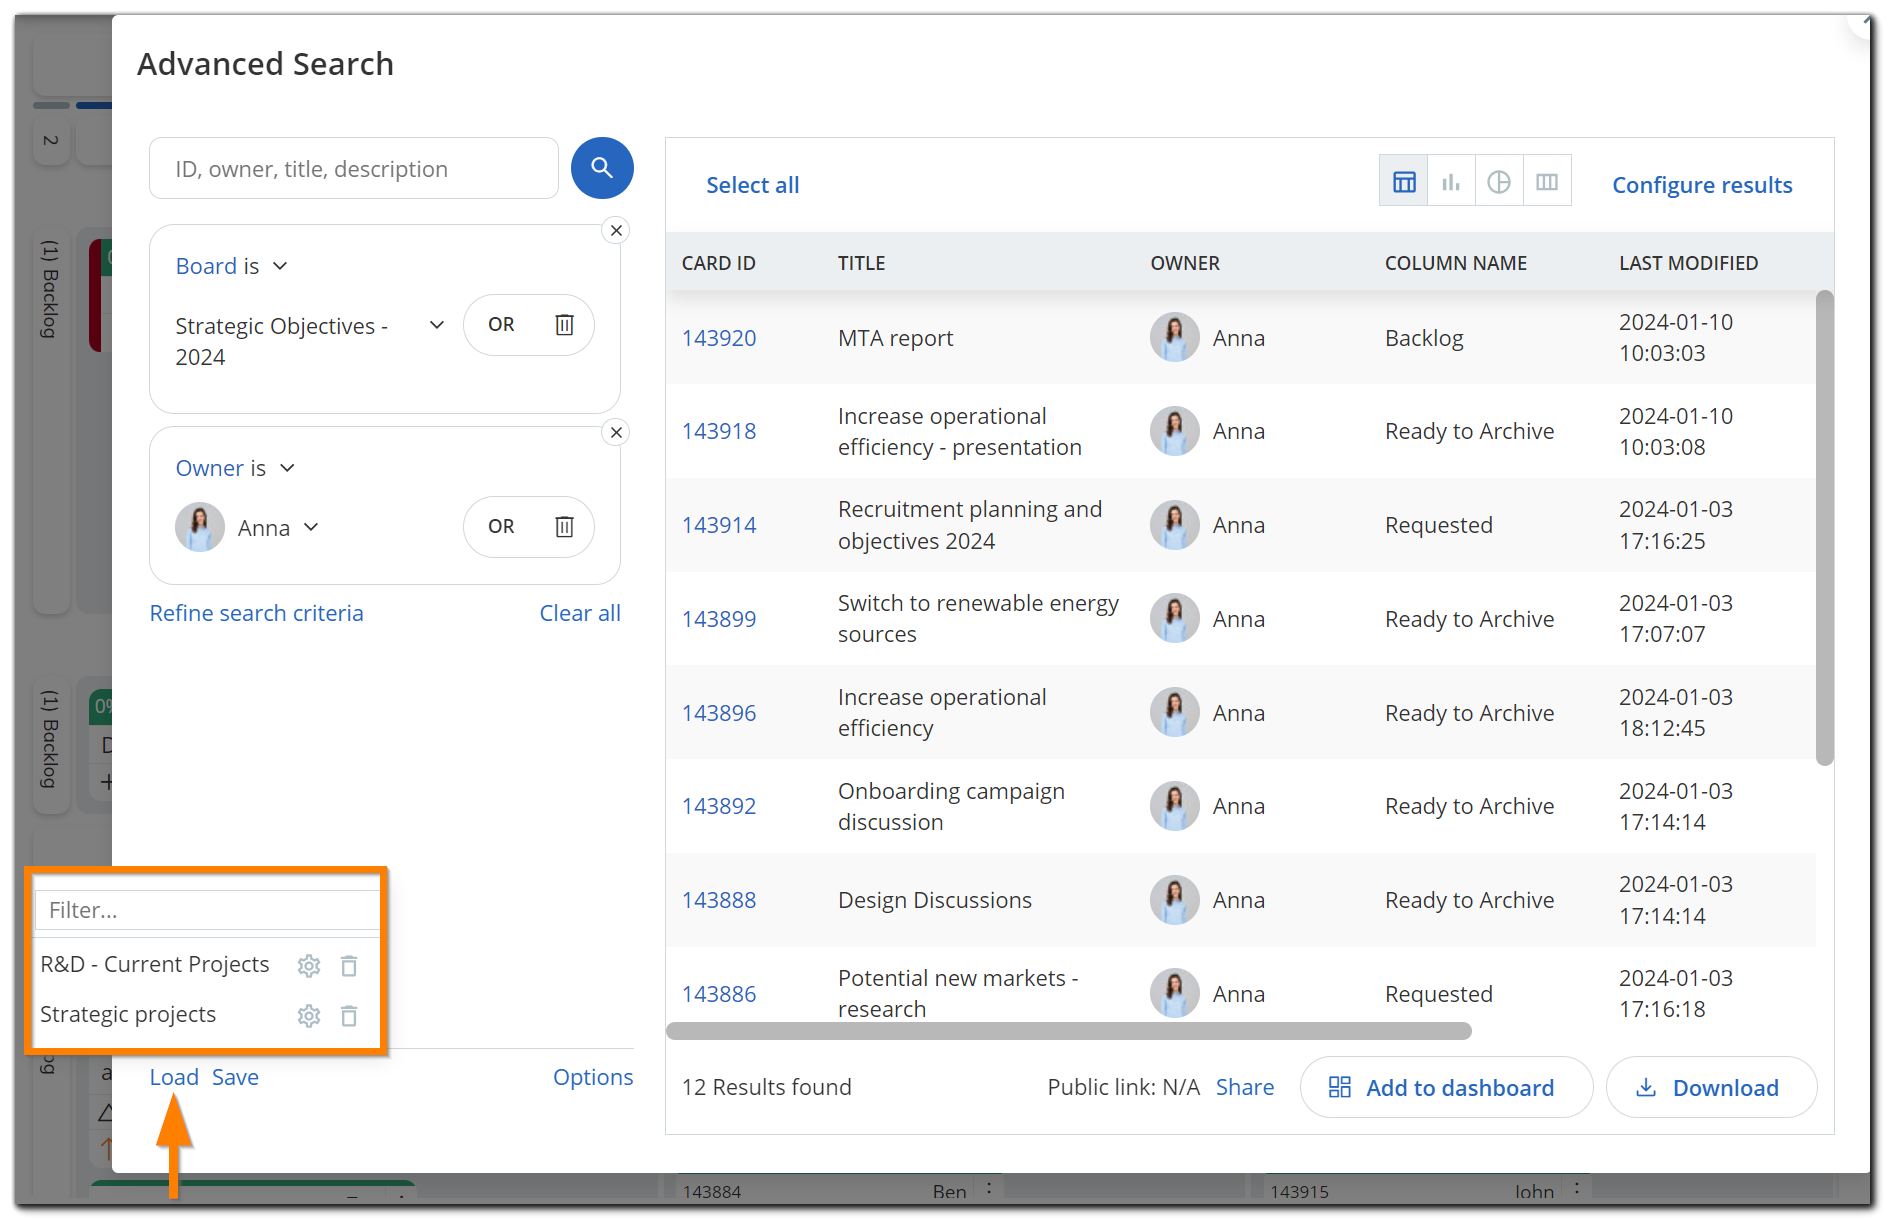This screenshot has height=1231, width=1897.
Task: Toggle OR operator on Owner filter
Action: 501,527
